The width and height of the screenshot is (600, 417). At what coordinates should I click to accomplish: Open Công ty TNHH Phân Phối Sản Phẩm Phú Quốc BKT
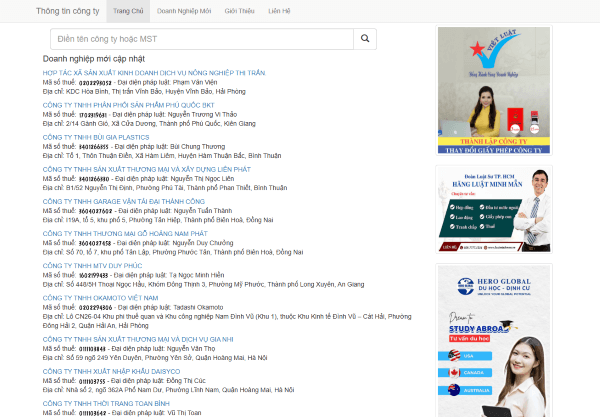coord(128,104)
